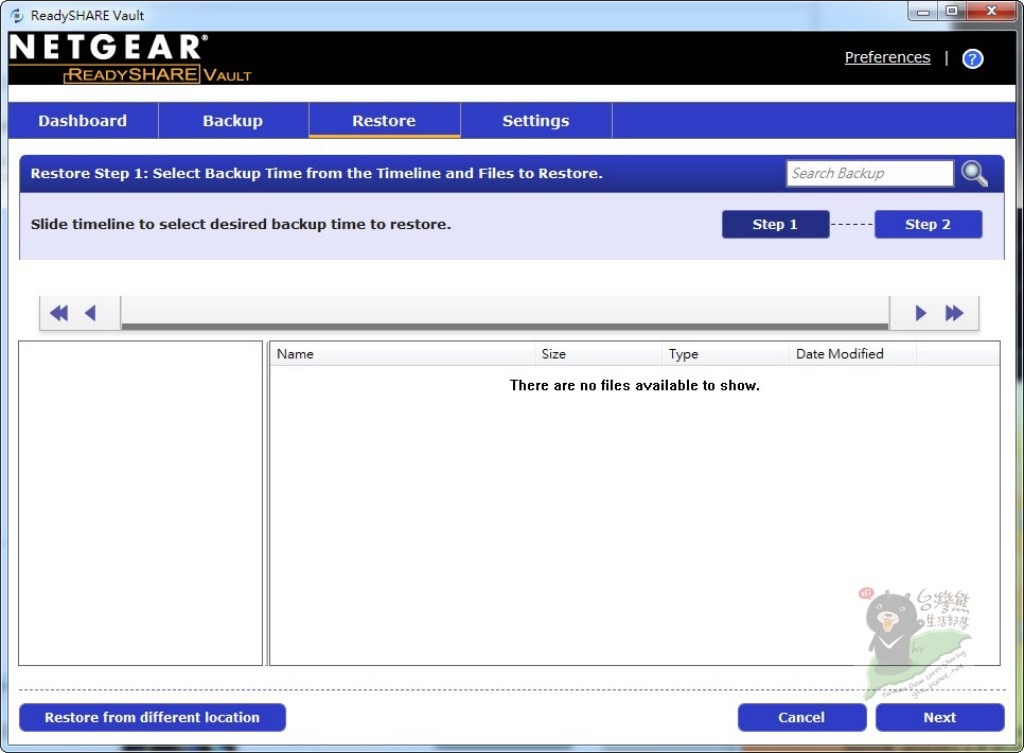Cancel the restore process
This screenshot has height=753, width=1024.
click(x=802, y=717)
